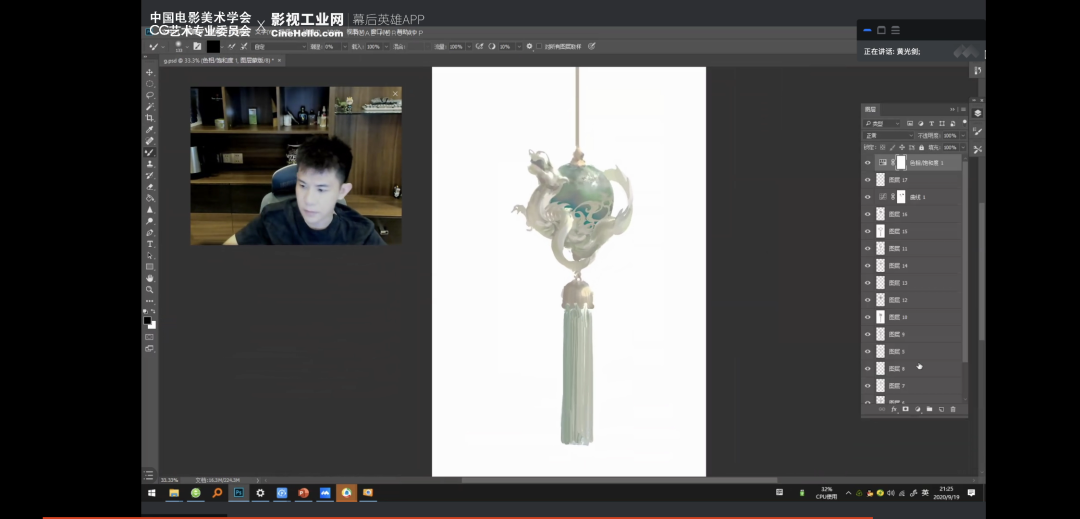This screenshot has height=519, width=1080.
Task: Choose the Horizontal Type tool
Action: point(150,244)
